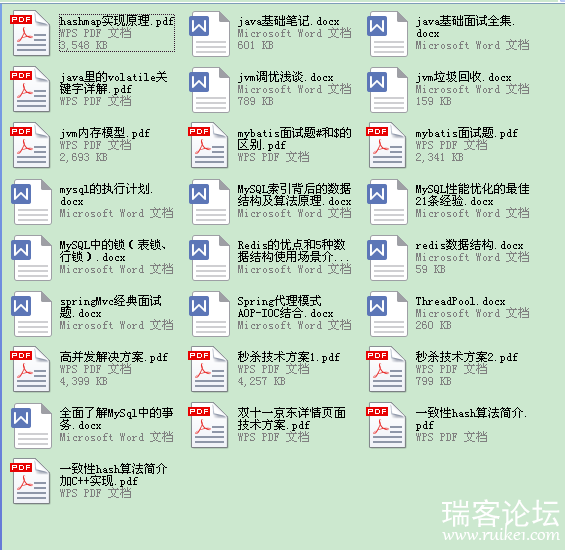
Task: Click the file name java里的volatile关键字详解.pdf
Action: click(x=114, y=83)
